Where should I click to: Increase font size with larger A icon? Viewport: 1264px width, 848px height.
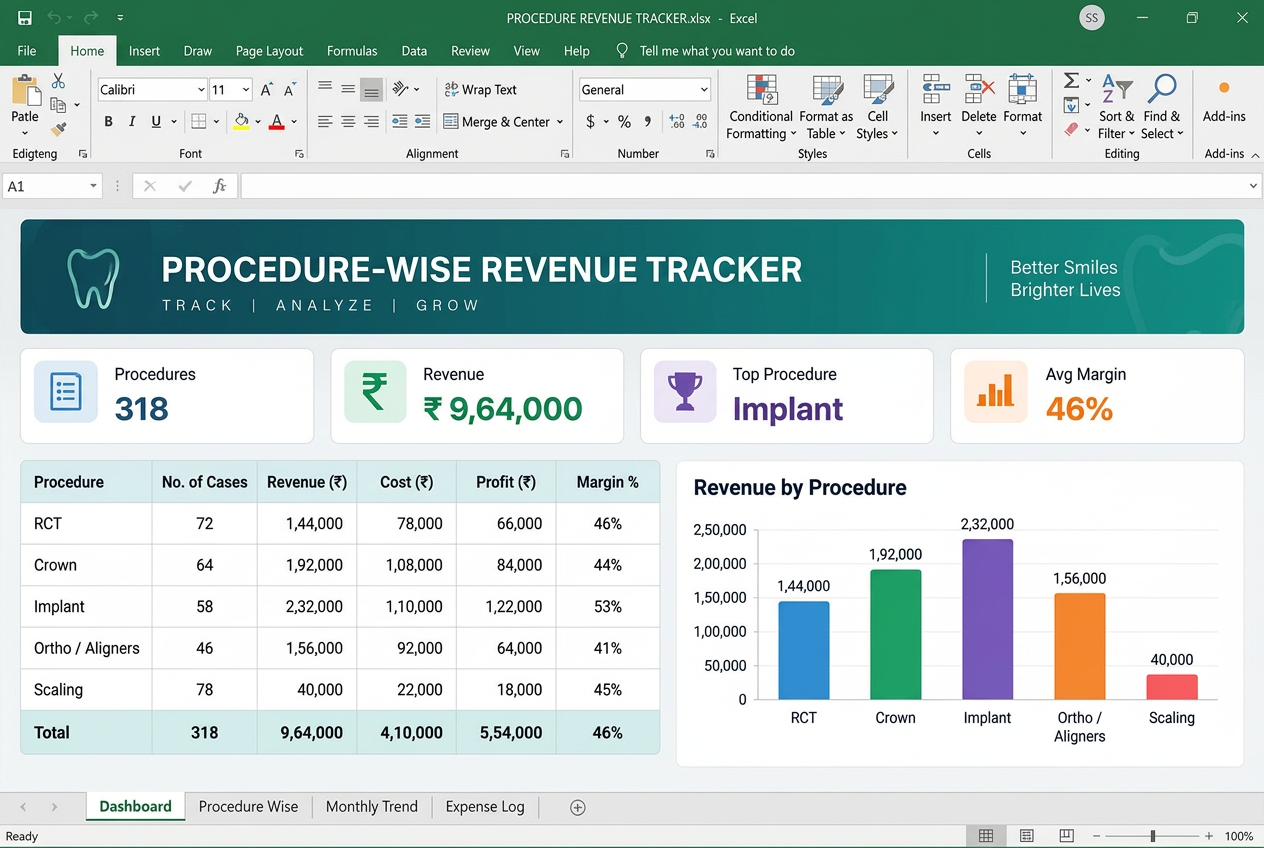267,90
